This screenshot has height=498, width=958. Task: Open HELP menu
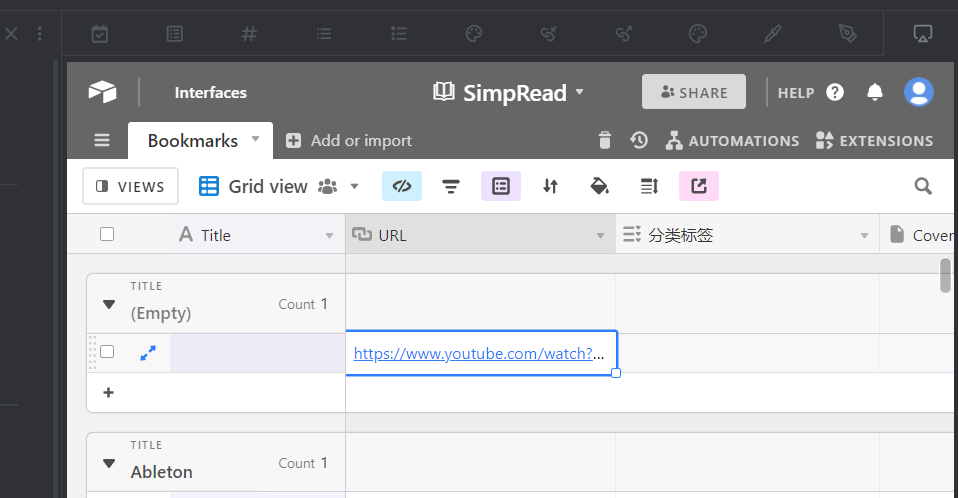click(x=811, y=93)
